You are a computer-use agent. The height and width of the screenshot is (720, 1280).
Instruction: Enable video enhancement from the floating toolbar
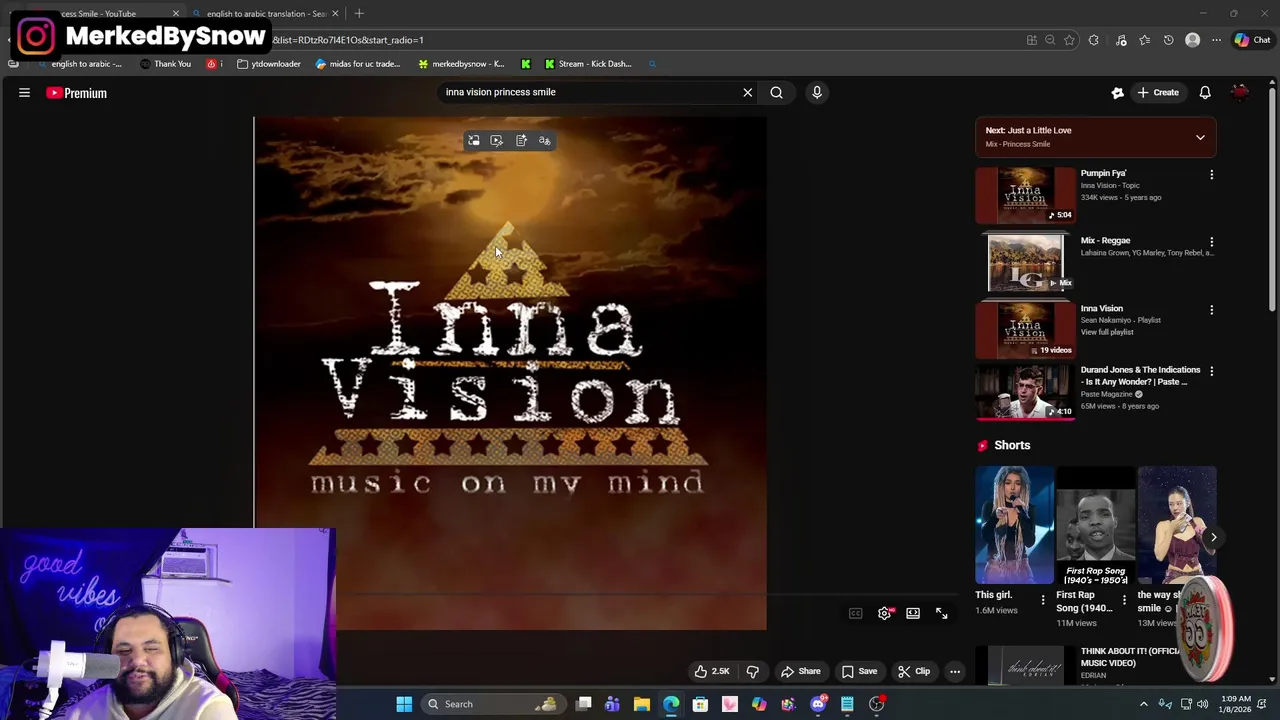point(497,141)
